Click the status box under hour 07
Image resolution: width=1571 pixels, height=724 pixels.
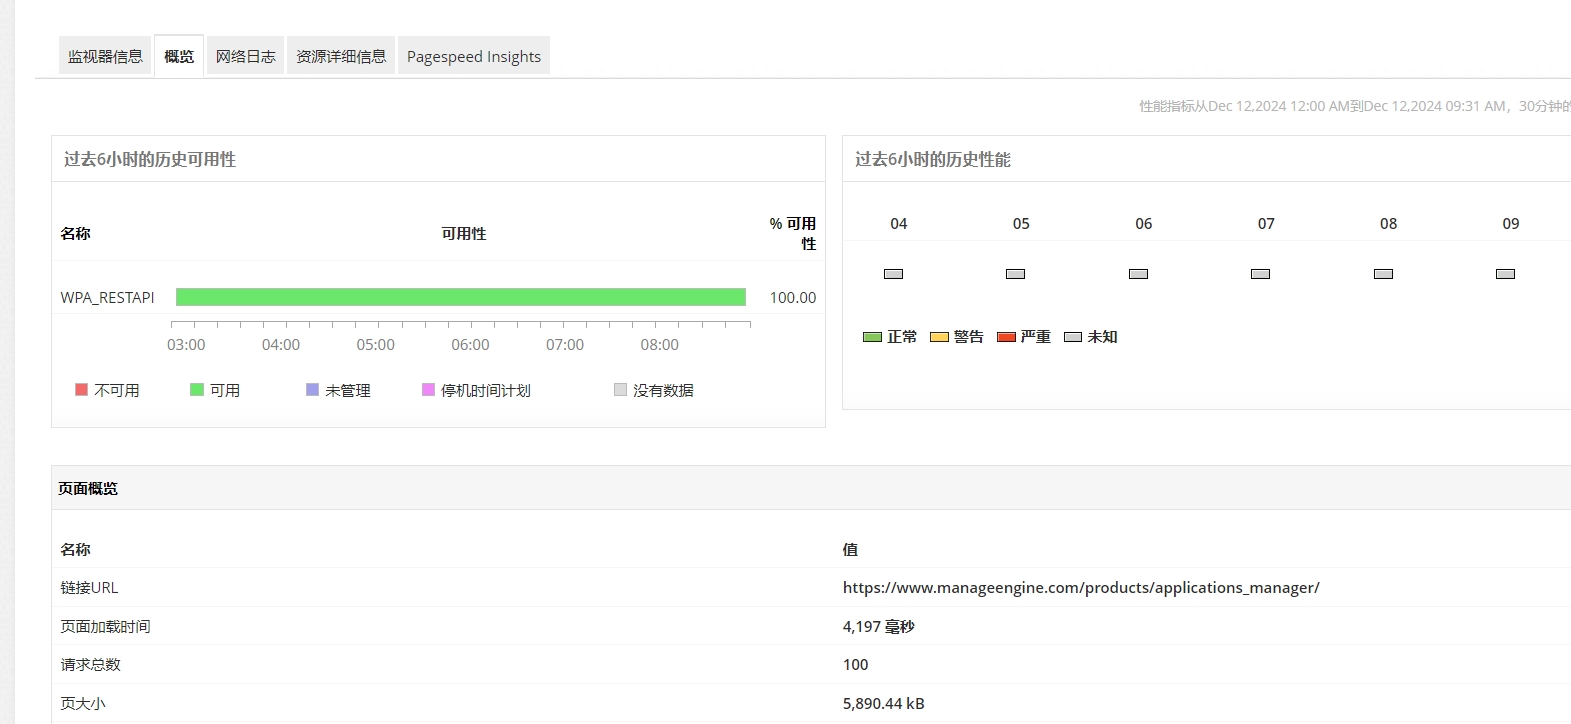click(x=1261, y=274)
